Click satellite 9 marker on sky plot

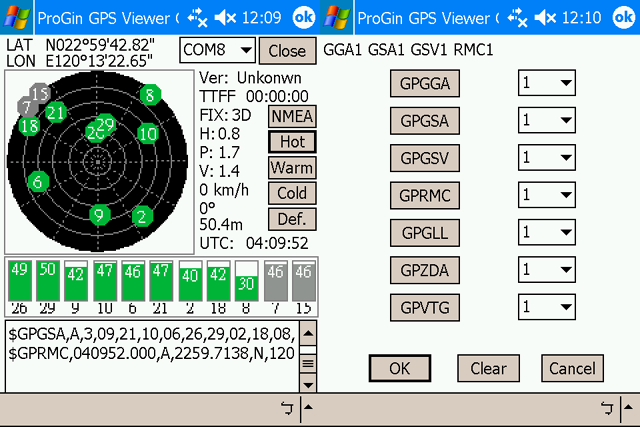coord(99,215)
